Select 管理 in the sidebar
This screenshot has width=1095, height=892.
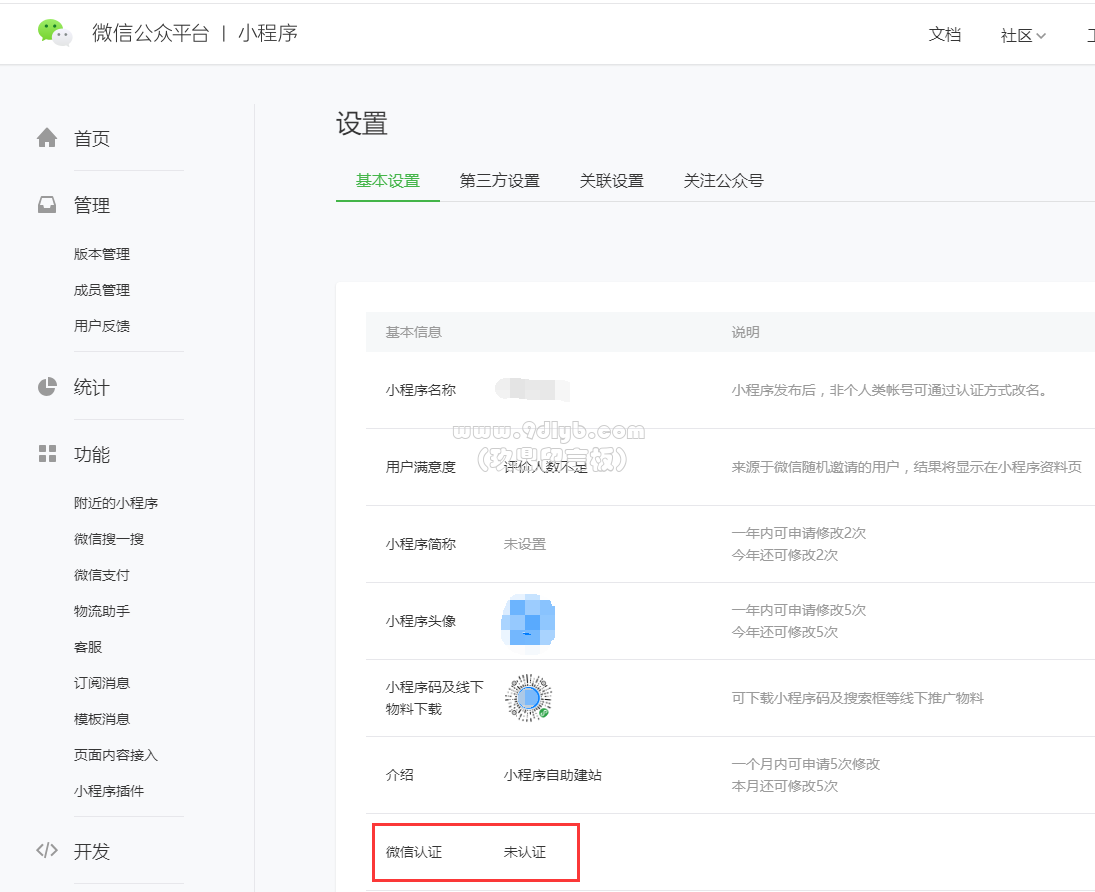click(x=92, y=205)
